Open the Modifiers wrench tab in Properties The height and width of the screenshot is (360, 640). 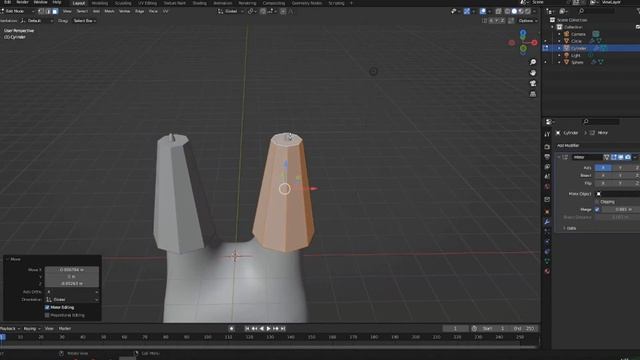tap(547, 222)
